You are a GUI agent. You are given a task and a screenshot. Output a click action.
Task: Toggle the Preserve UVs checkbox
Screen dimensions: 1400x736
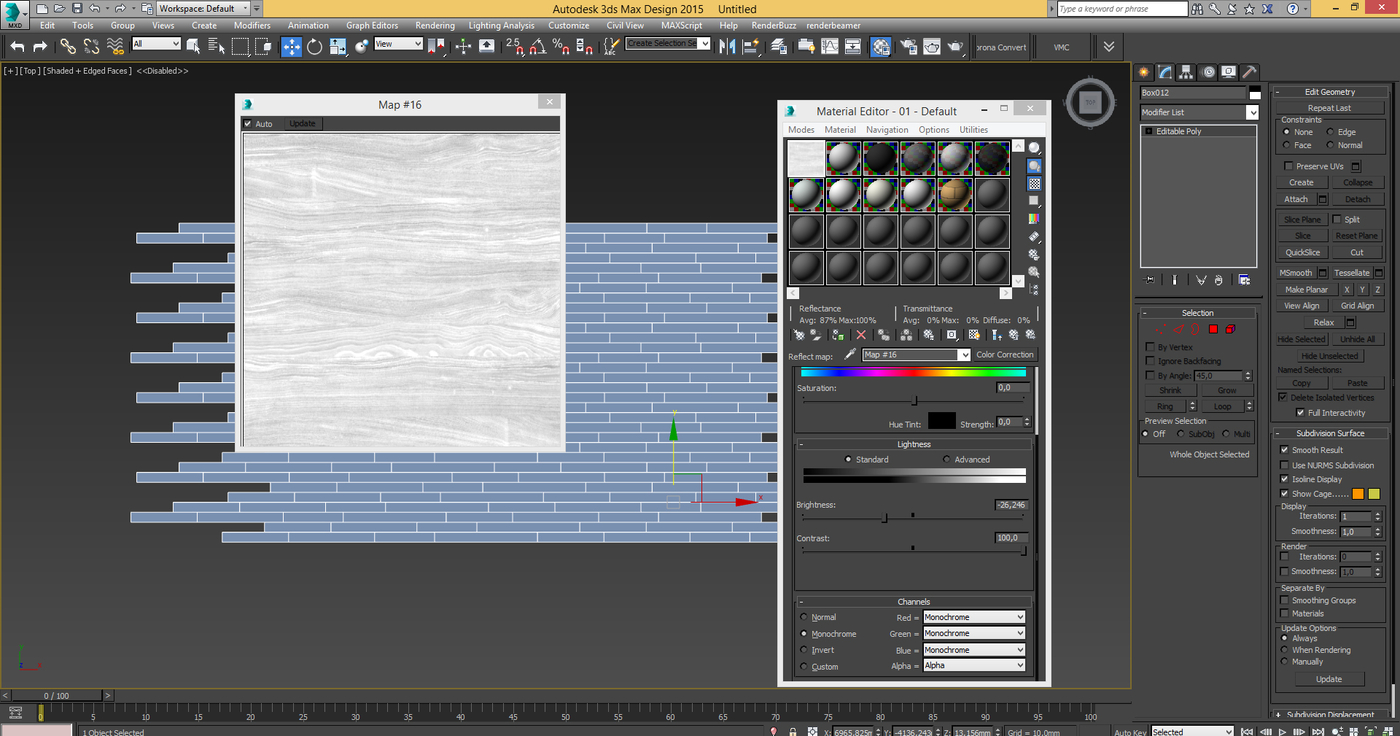point(1288,166)
